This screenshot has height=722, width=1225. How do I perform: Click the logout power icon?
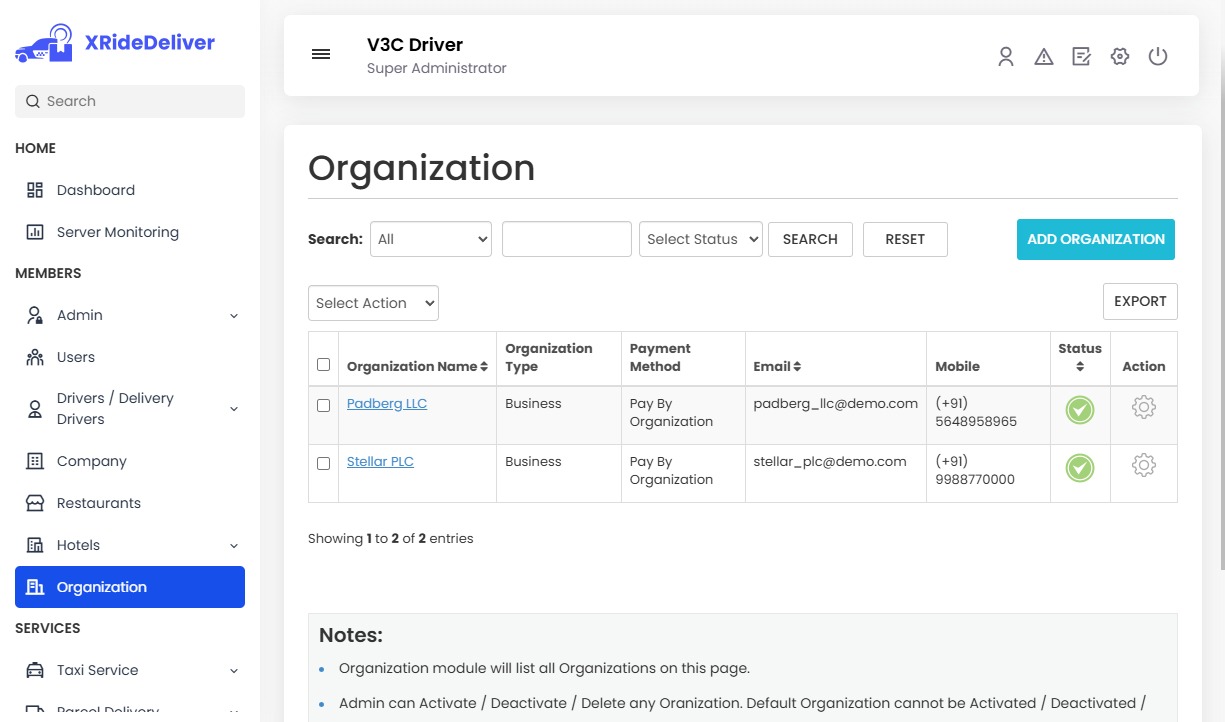click(x=1158, y=57)
